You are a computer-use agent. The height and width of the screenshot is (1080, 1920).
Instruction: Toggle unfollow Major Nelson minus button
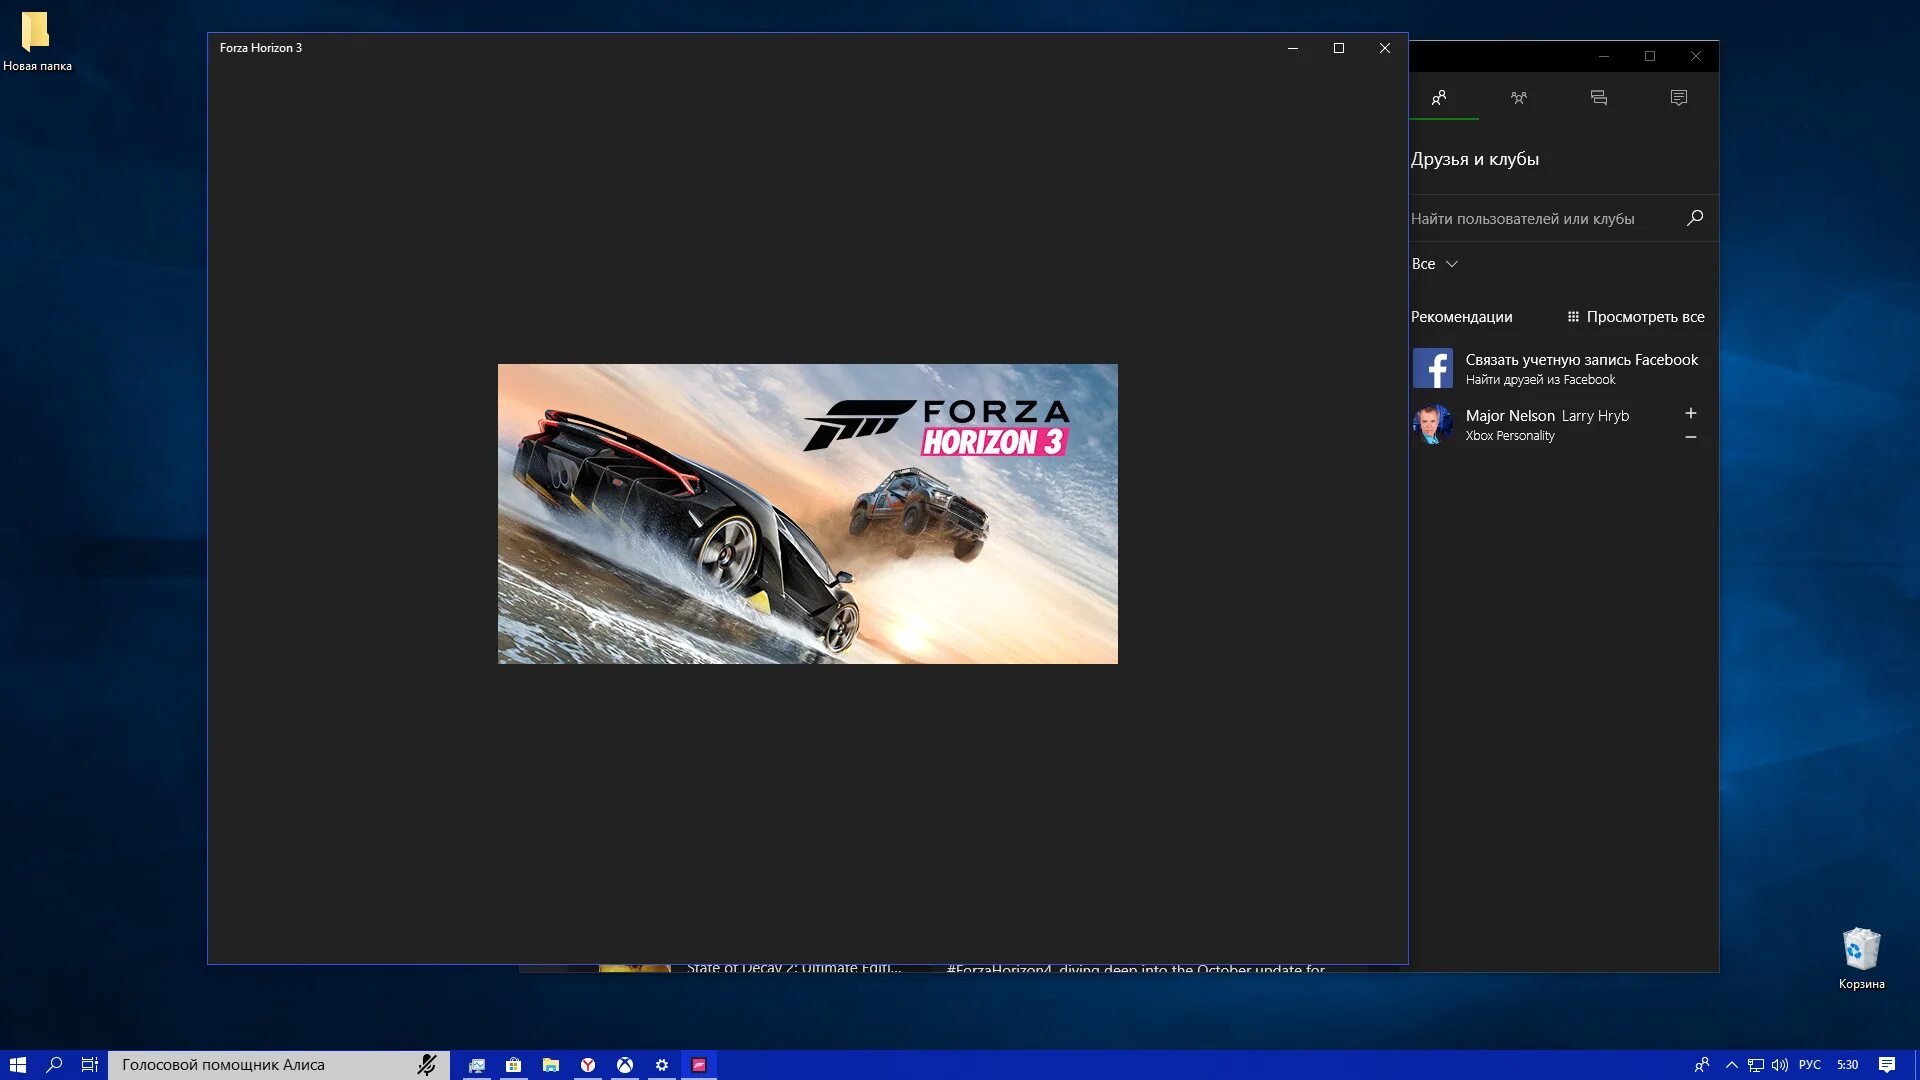point(1689,436)
